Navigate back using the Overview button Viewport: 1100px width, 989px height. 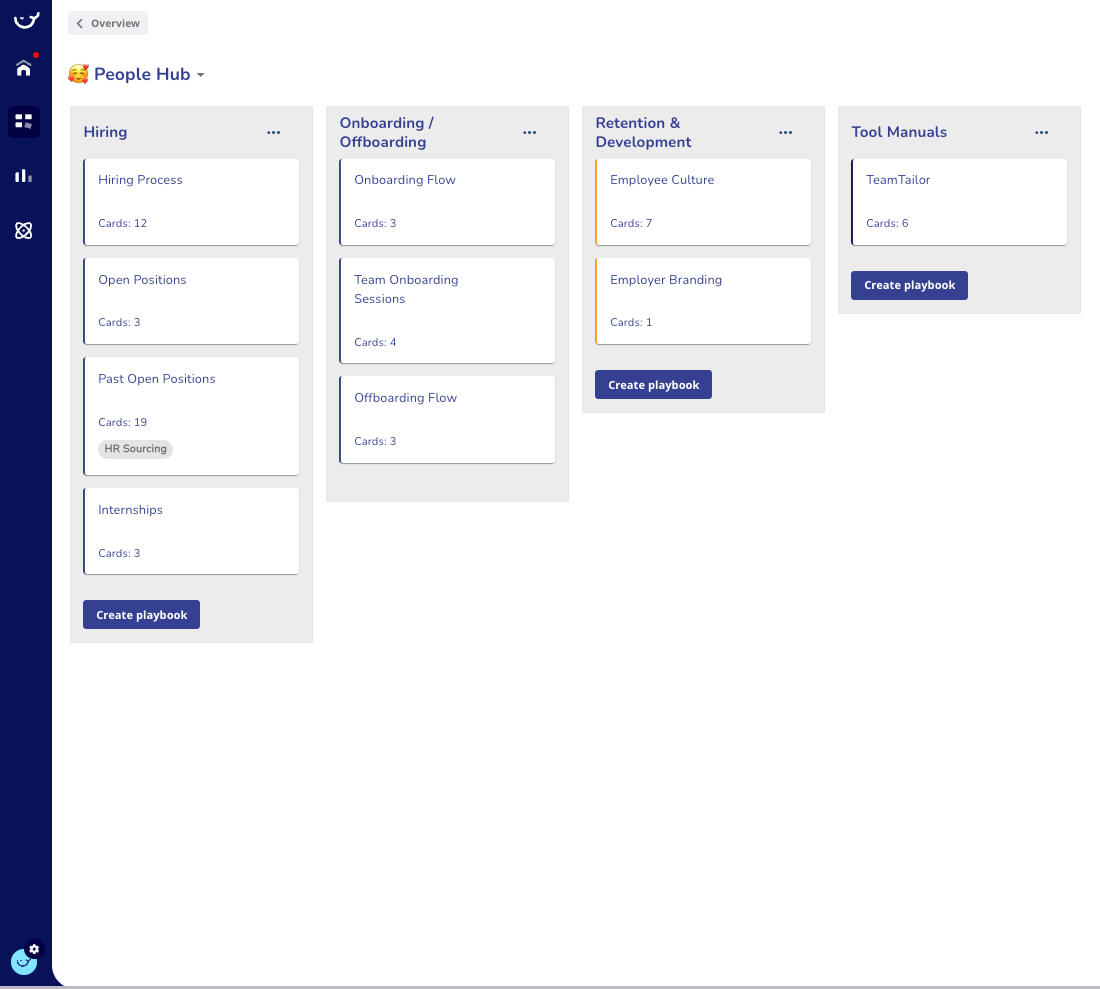[107, 22]
